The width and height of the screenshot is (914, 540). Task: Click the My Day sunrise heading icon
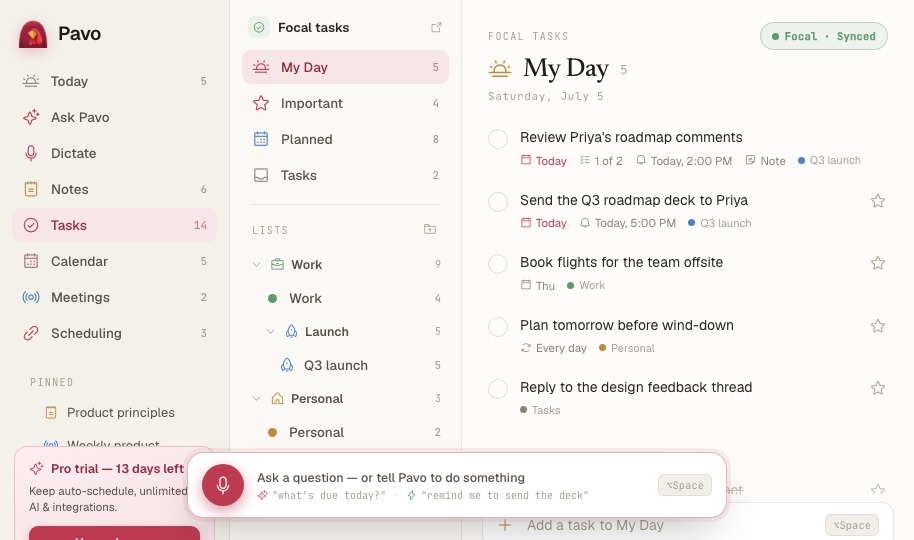tap(500, 69)
